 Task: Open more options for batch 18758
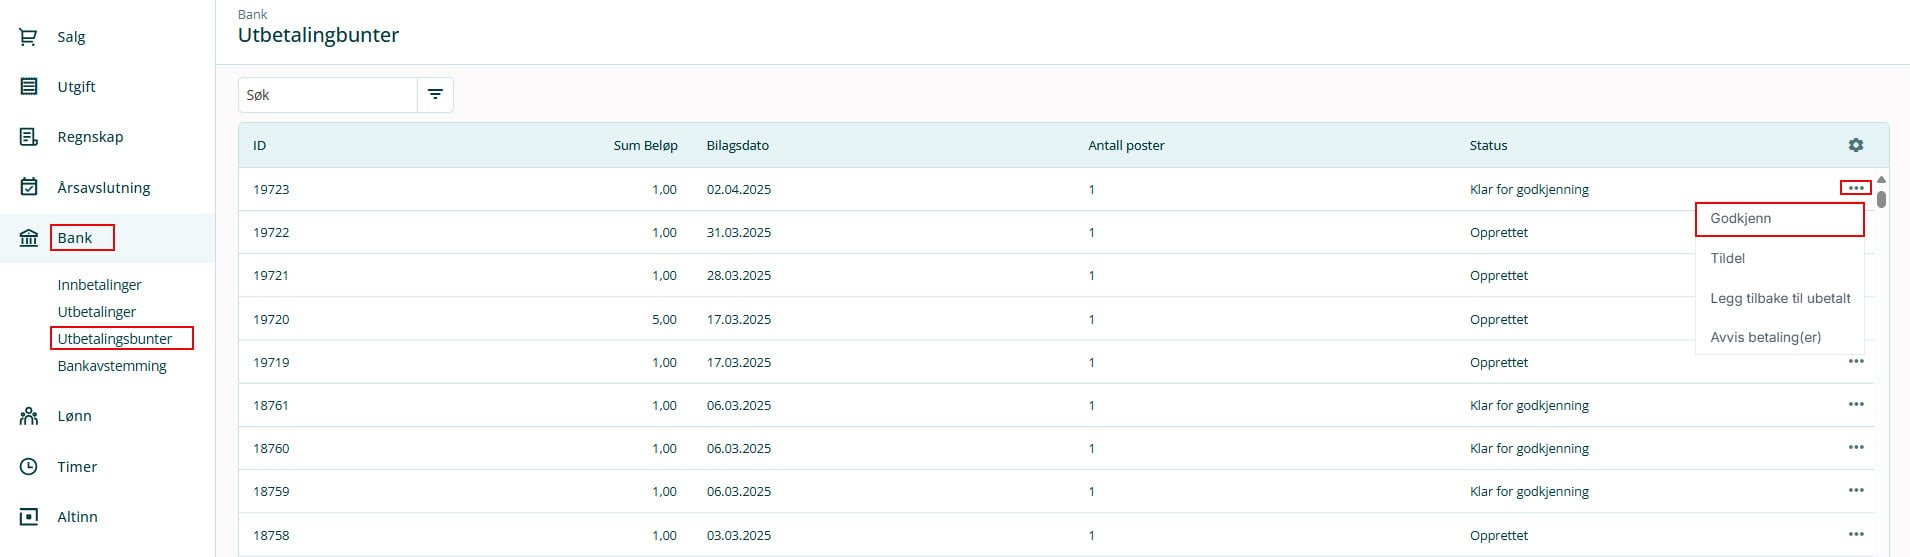[1855, 534]
